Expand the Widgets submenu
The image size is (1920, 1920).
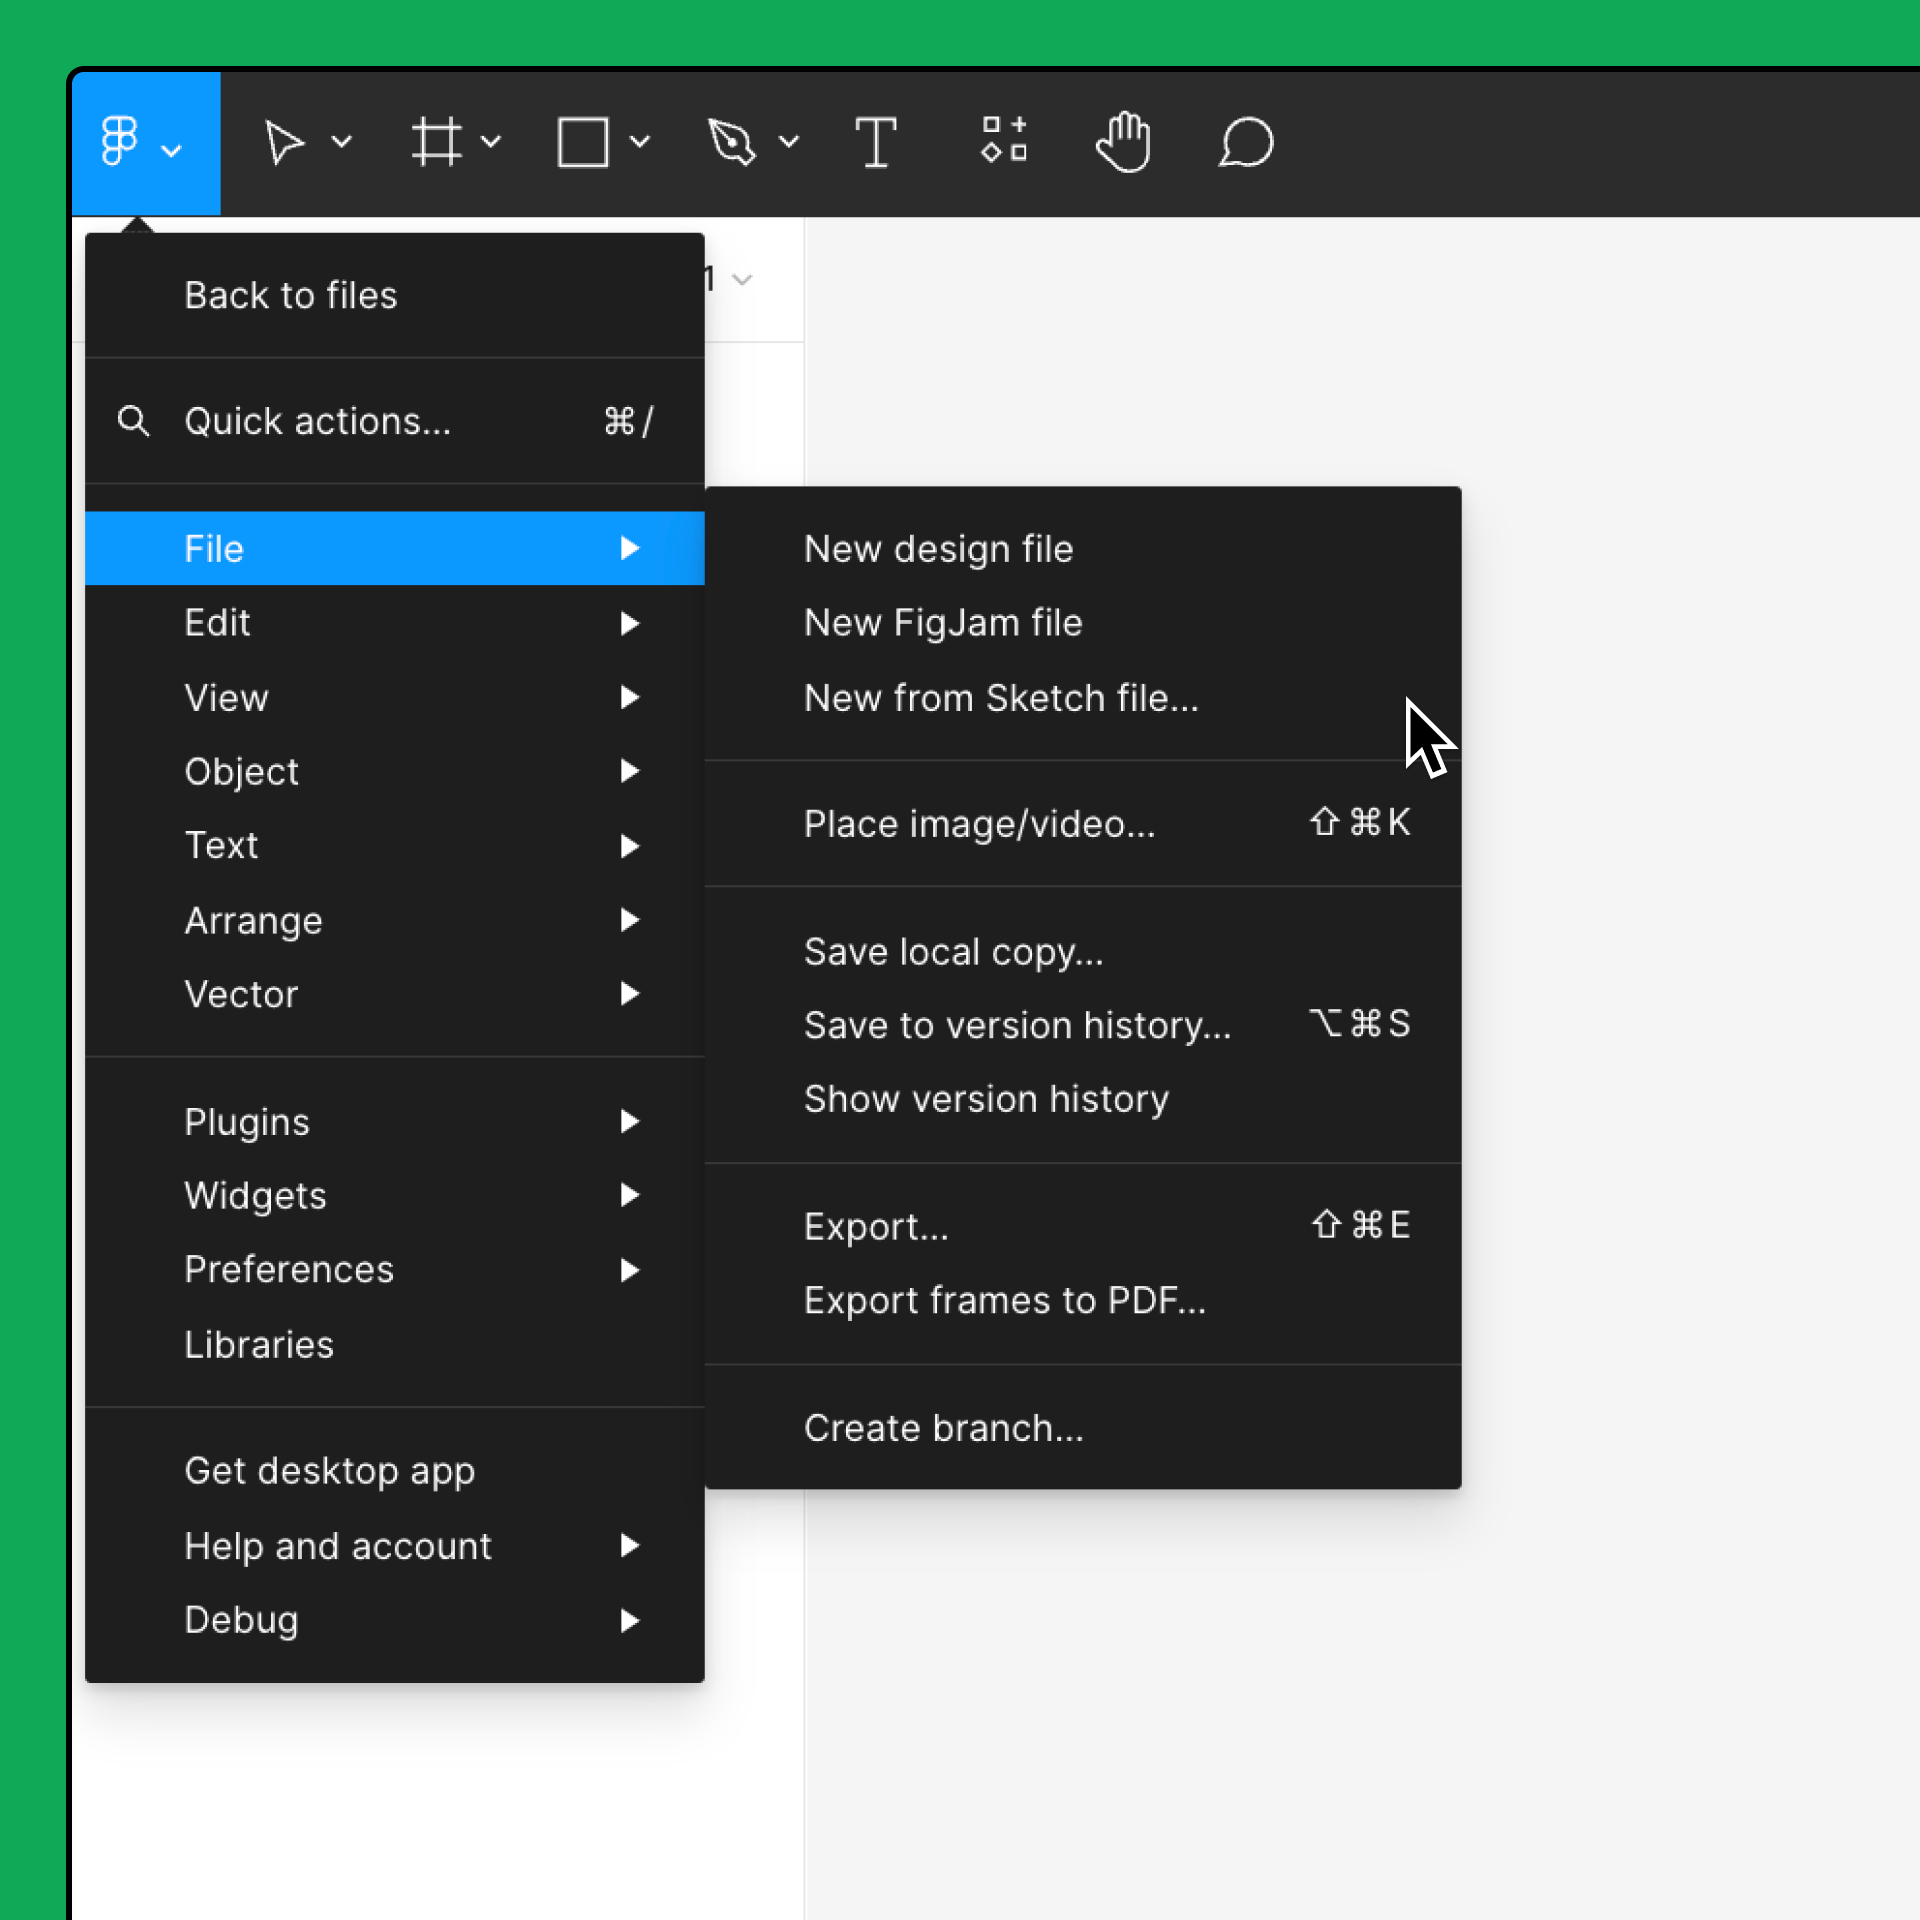click(x=395, y=1195)
